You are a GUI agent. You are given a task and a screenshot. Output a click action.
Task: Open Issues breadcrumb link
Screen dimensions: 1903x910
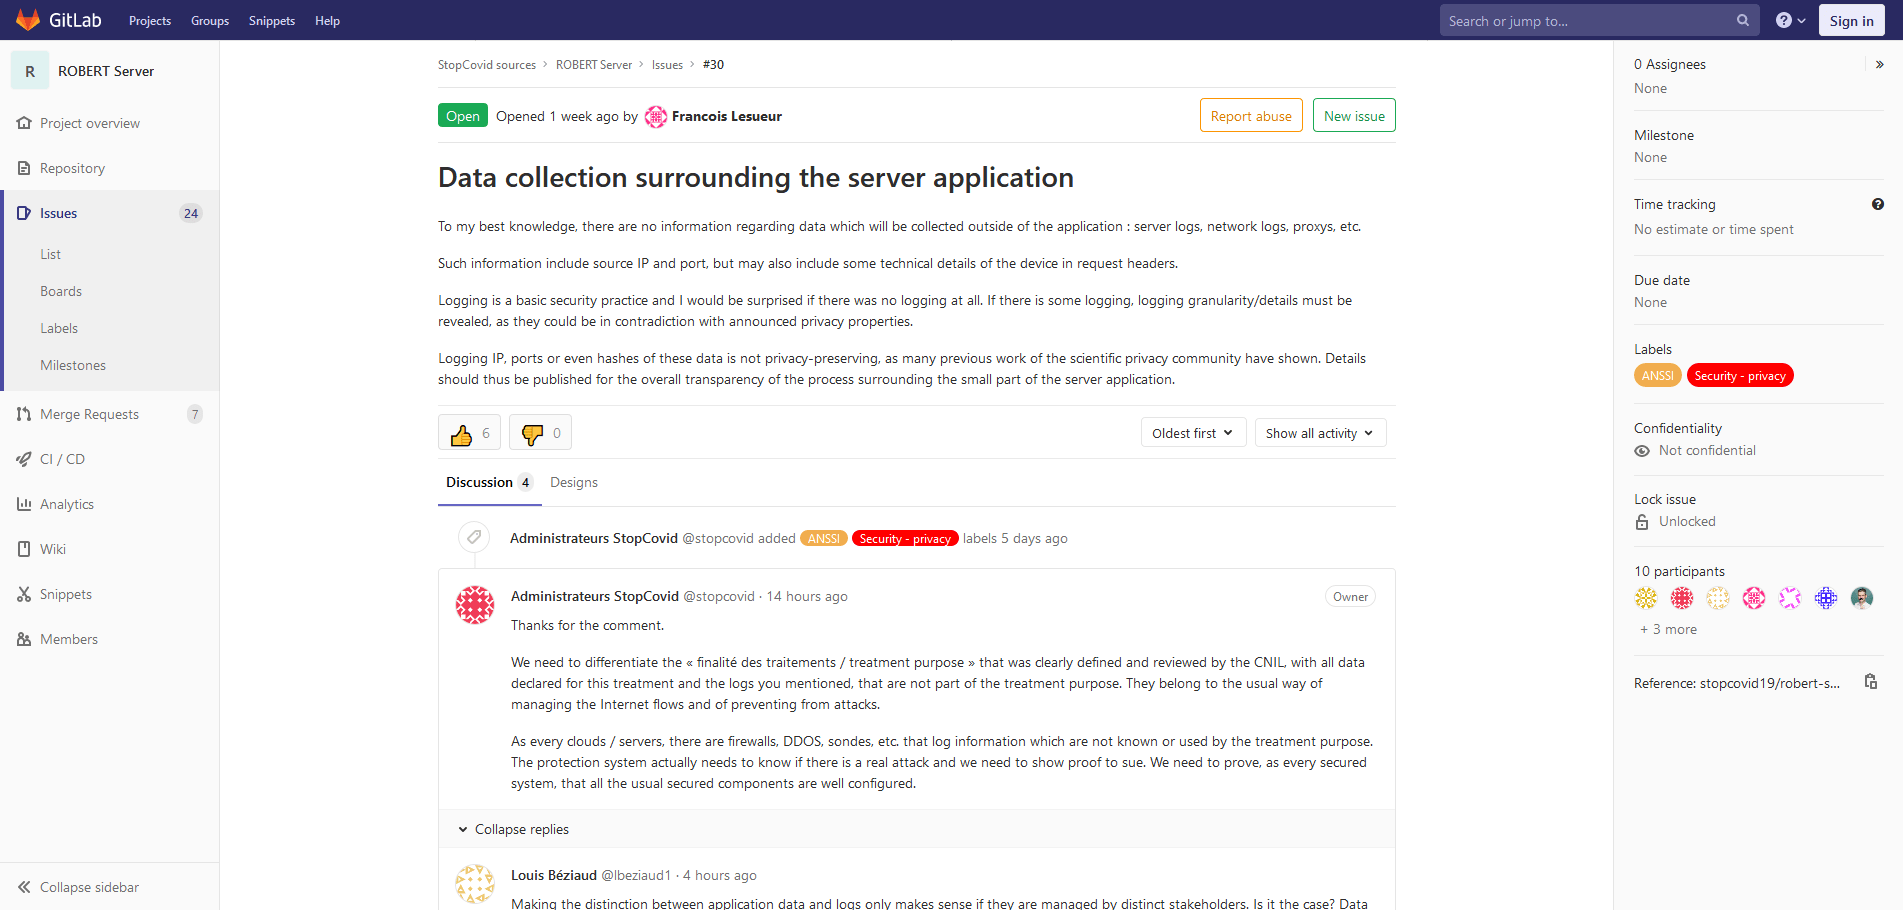click(667, 65)
